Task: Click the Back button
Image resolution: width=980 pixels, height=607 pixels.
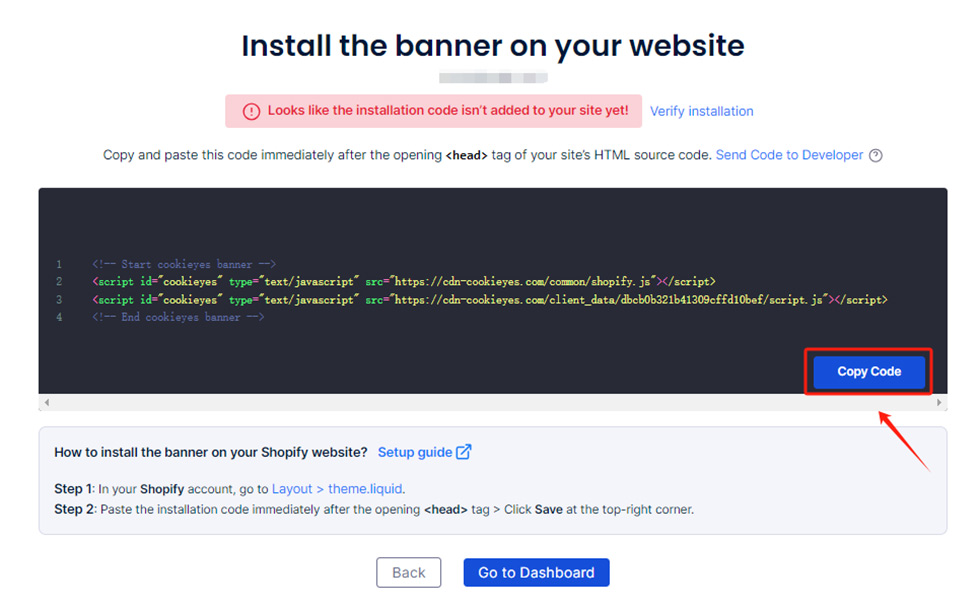Action: click(408, 572)
